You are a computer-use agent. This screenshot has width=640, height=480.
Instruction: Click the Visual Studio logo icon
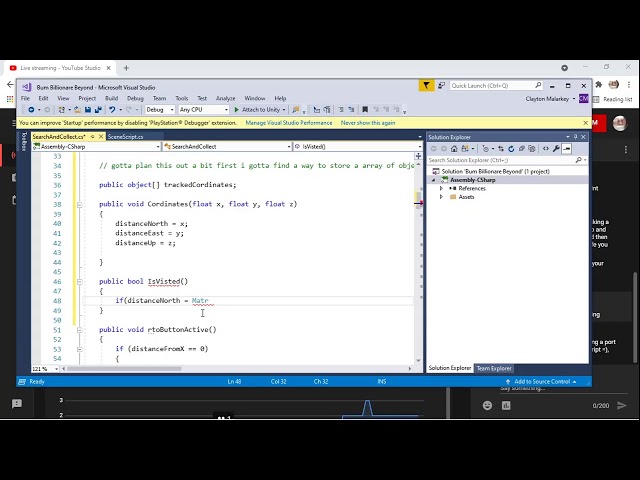click(x=27, y=87)
